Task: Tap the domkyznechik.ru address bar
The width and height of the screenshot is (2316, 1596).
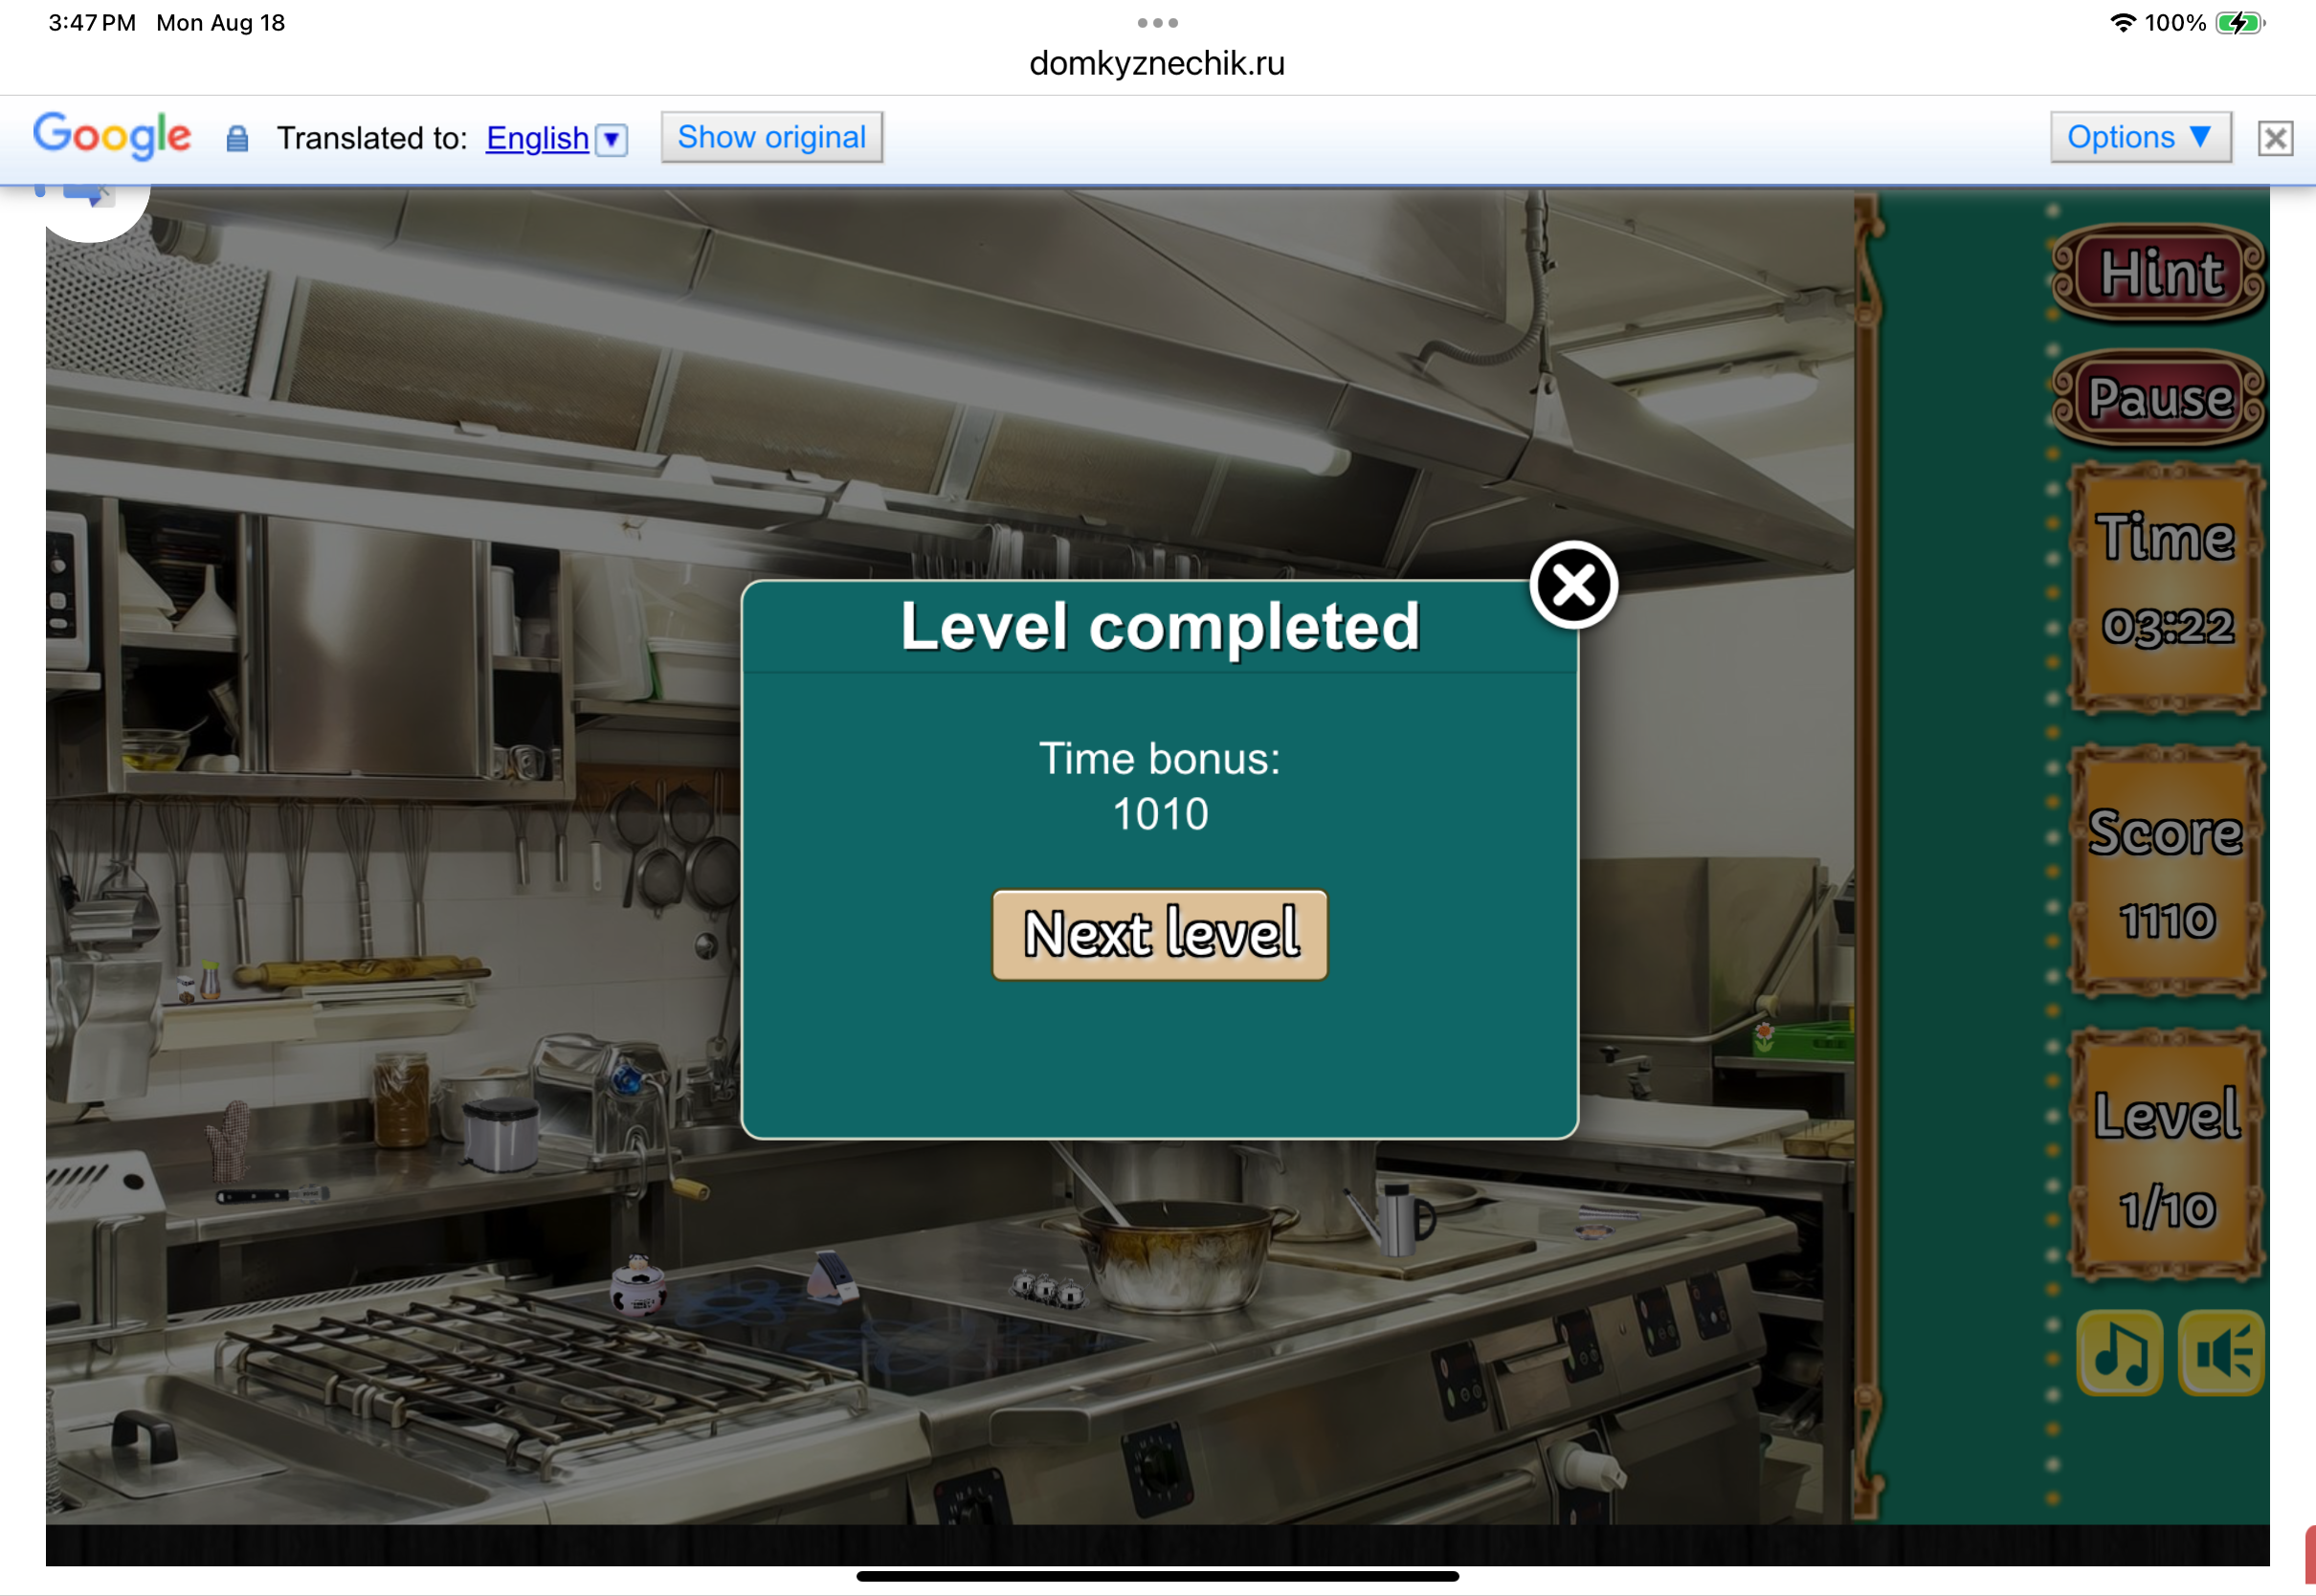Action: (1157, 63)
